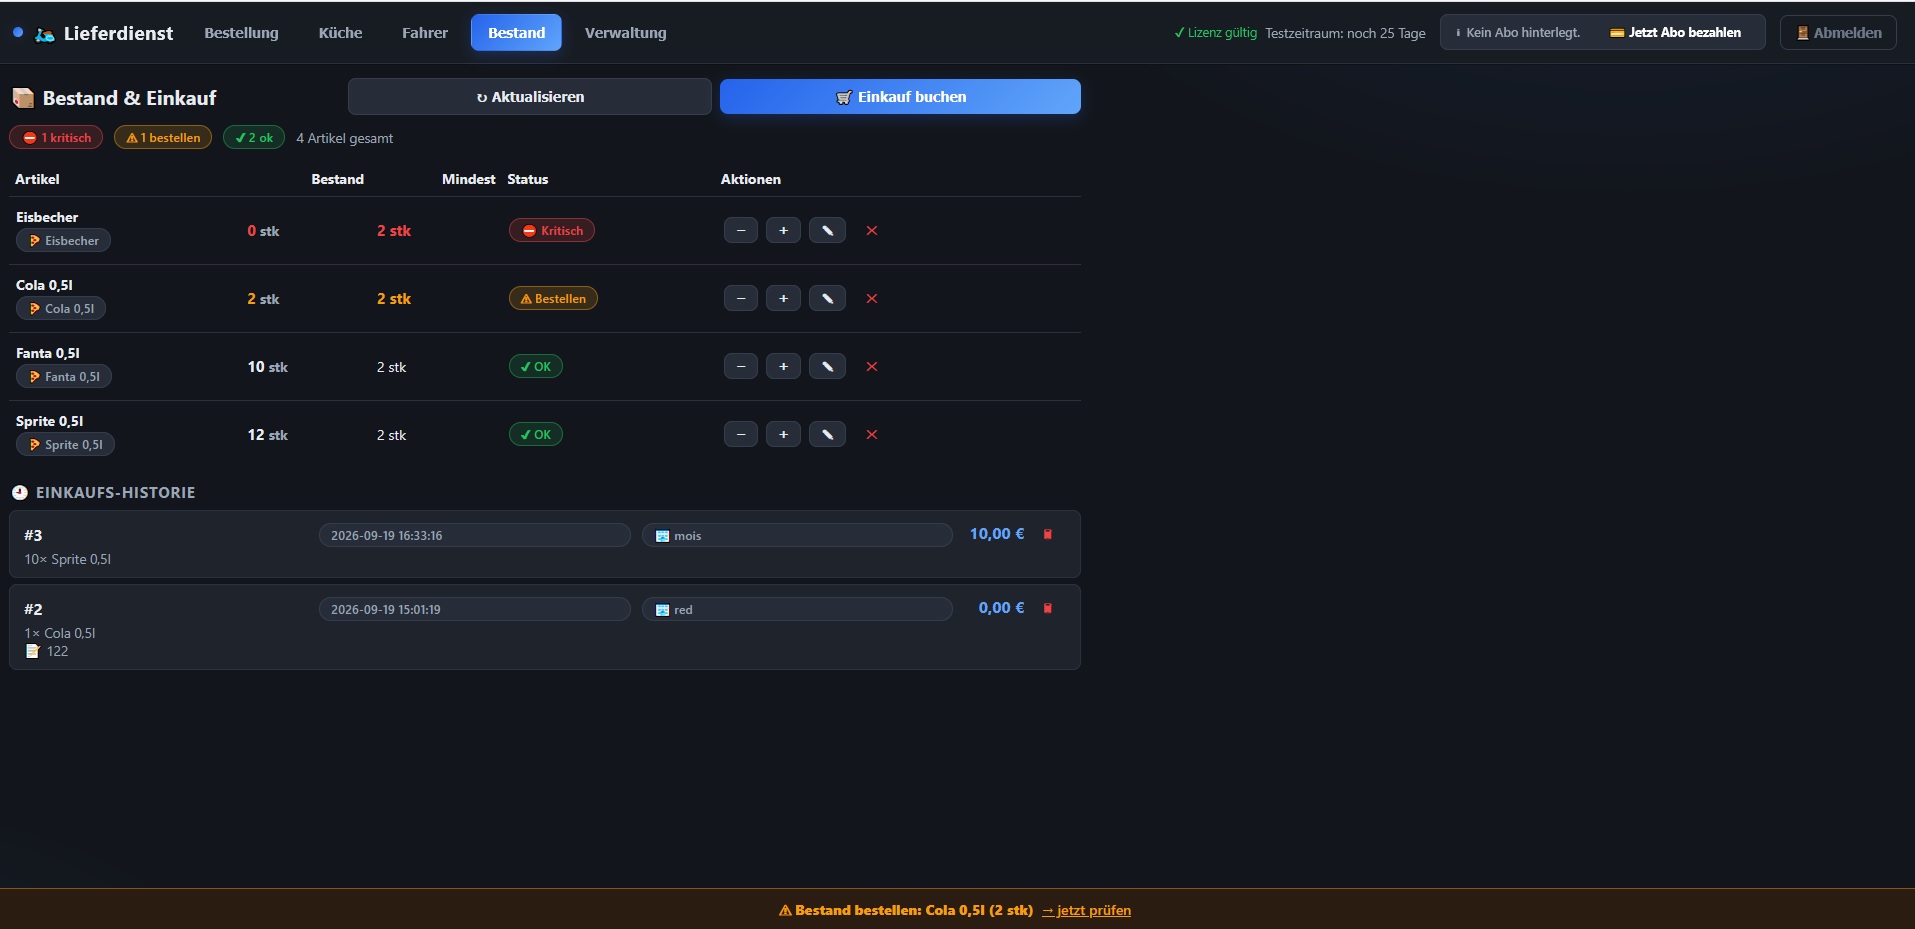Edit the Eisbecher article with pencil icon

tap(827, 231)
